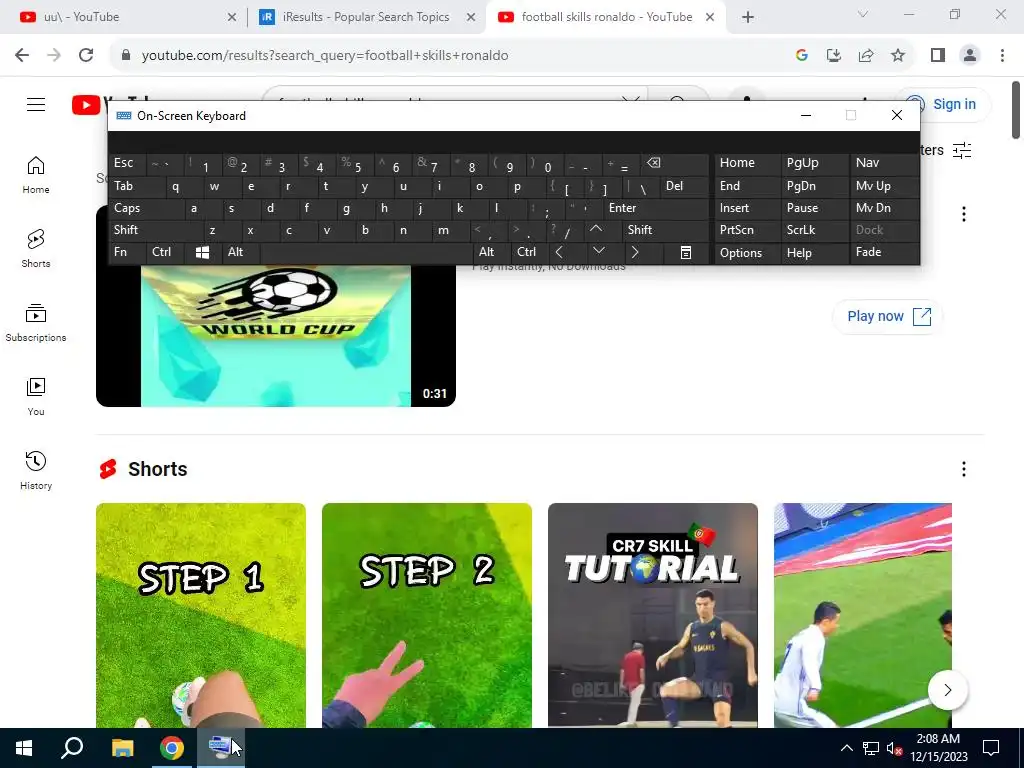
Task: Open YouTube guide hamburger menu
Action: (x=36, y=104)
